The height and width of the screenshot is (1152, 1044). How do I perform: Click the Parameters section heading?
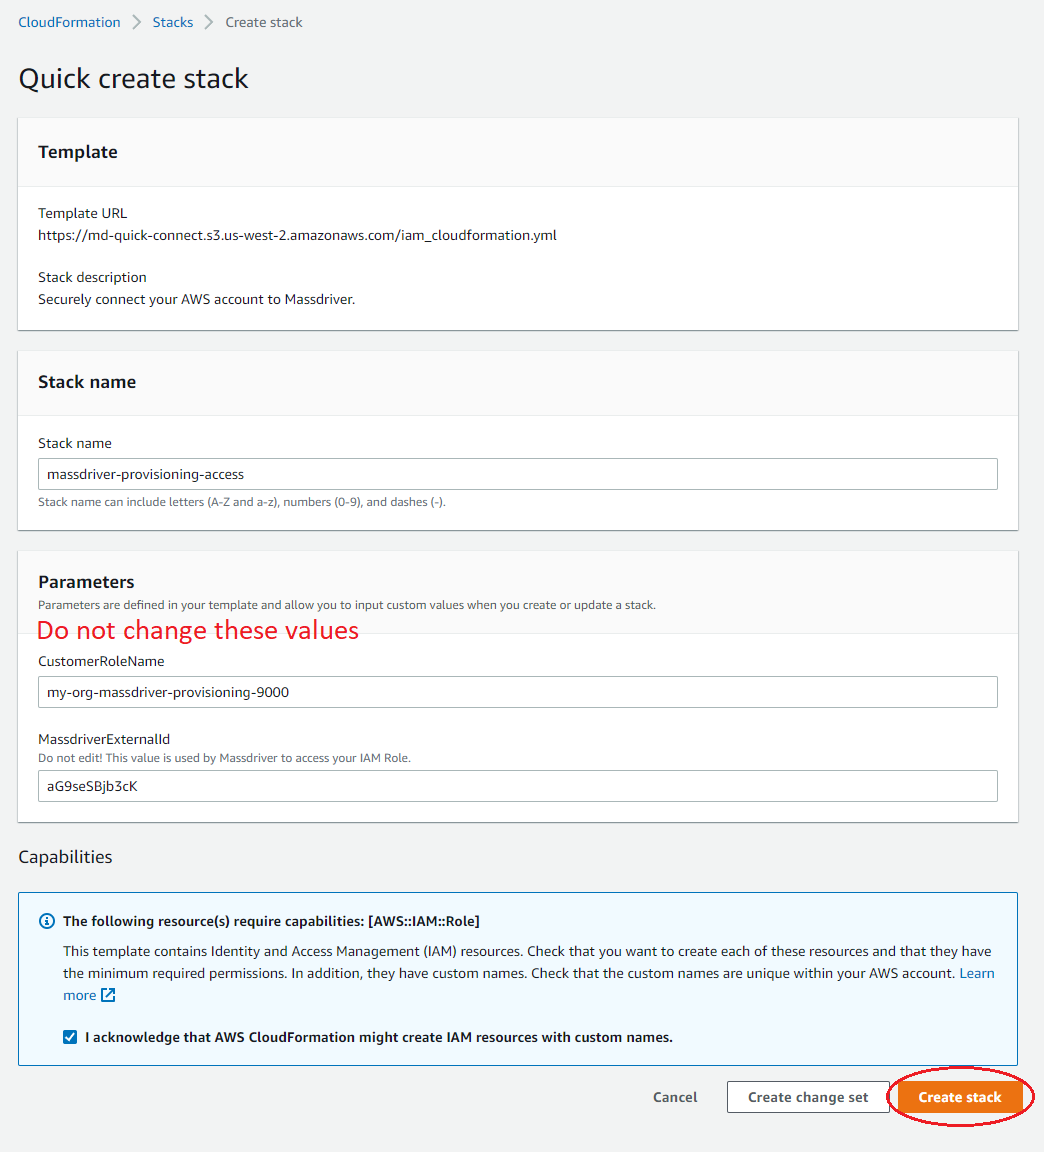click(x=86, y=582)
